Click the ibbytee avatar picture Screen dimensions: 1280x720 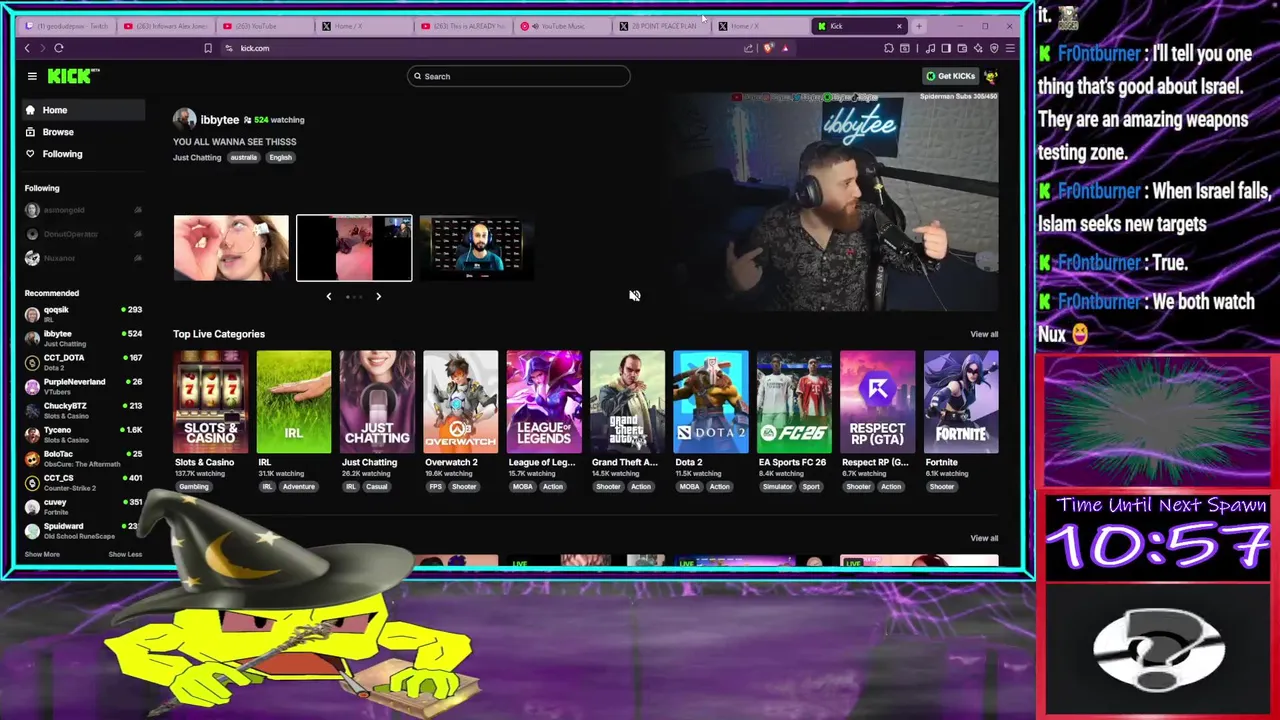[185, 120]
